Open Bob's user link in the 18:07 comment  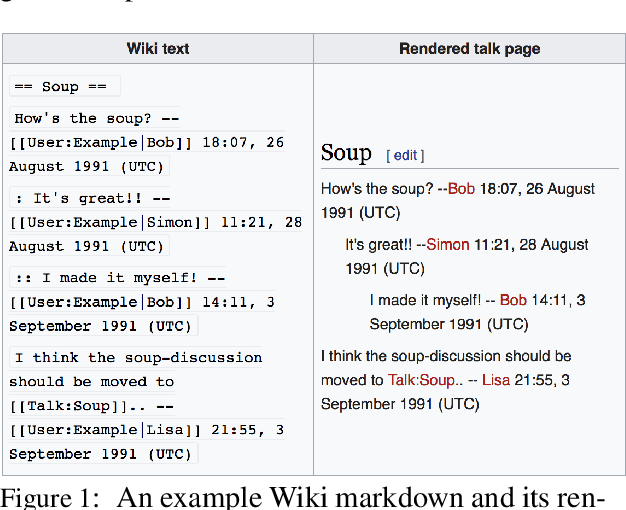coord(461,188)
